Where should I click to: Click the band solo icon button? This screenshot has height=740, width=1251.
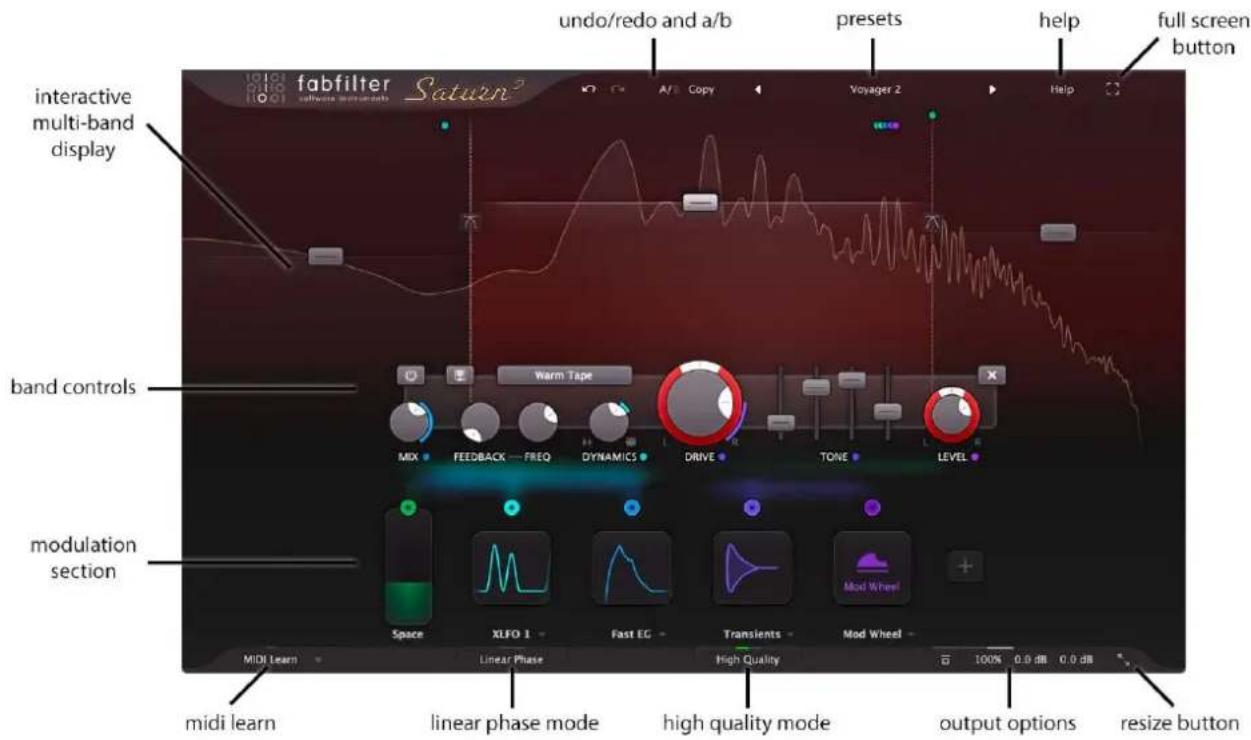click(x=460, y=375)
